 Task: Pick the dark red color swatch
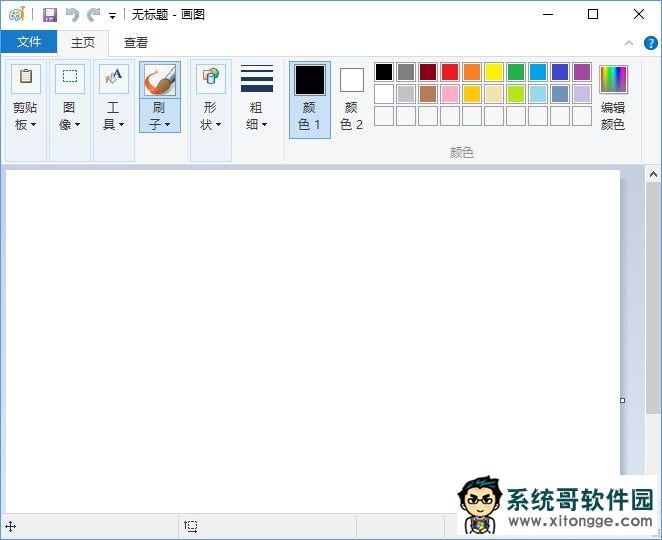tap(428, 72)
